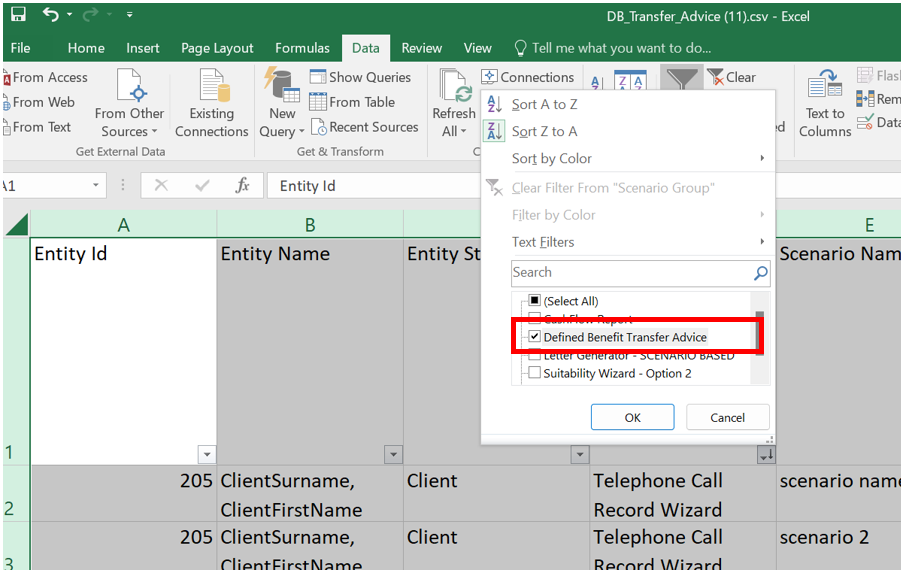
Task: Click OK in the filter dropdown
Action: (x=633, y=417)
